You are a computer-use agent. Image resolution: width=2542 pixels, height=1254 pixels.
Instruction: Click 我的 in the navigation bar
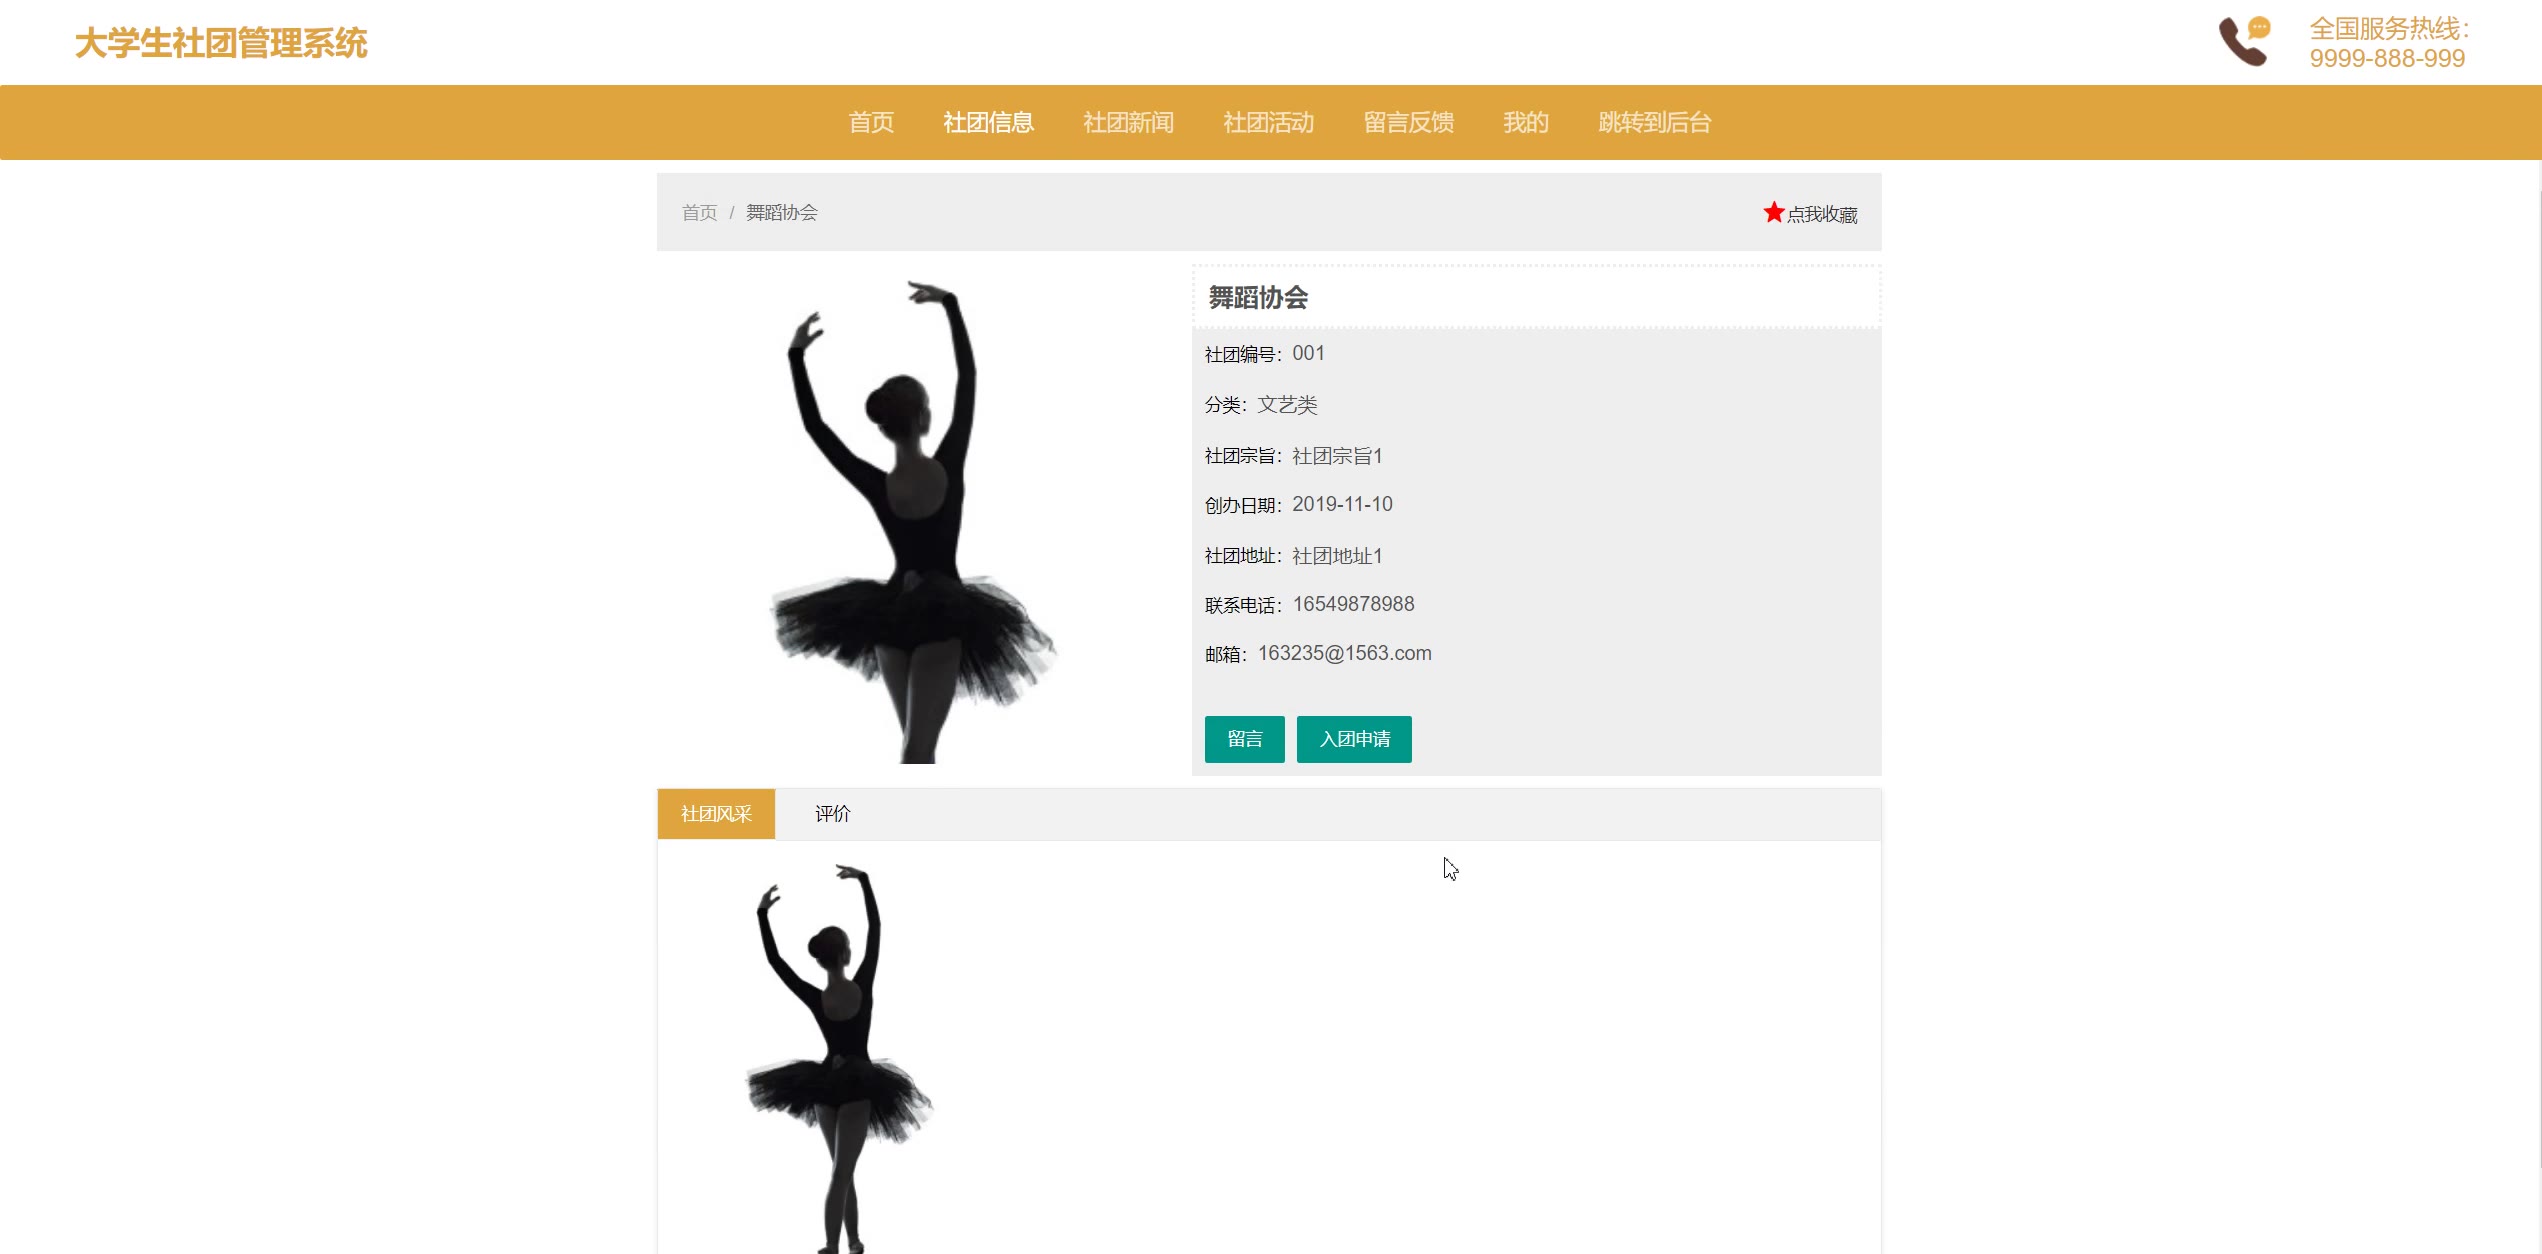tap(1525, 122)
